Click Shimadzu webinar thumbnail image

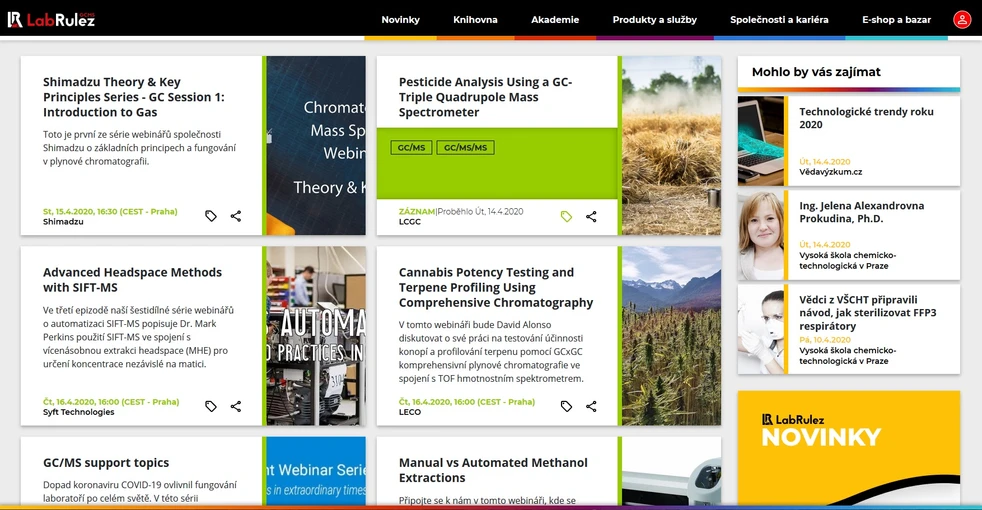click(x=316, y=145)
